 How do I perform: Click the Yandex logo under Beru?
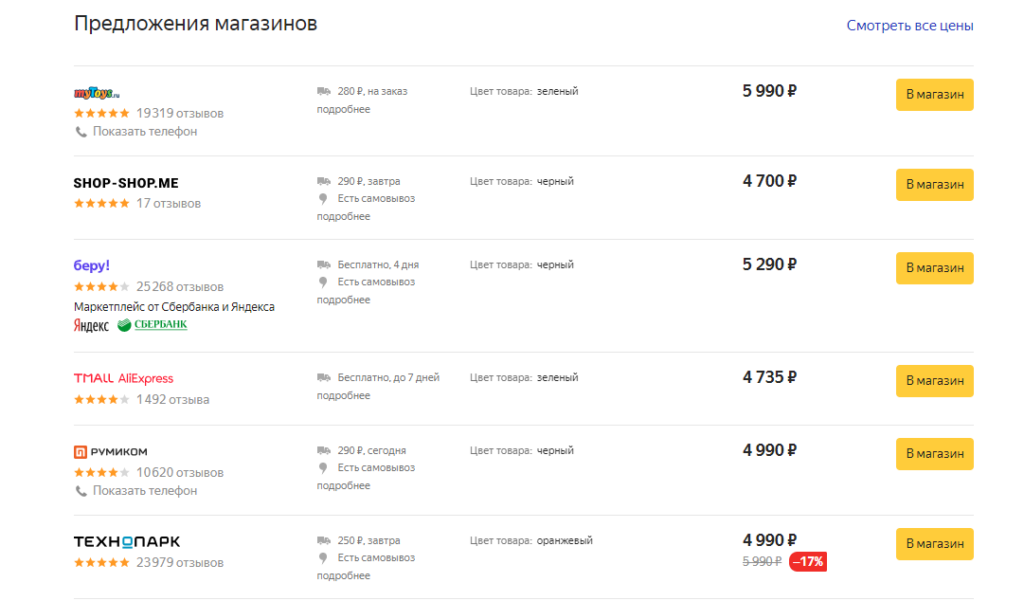91,325
